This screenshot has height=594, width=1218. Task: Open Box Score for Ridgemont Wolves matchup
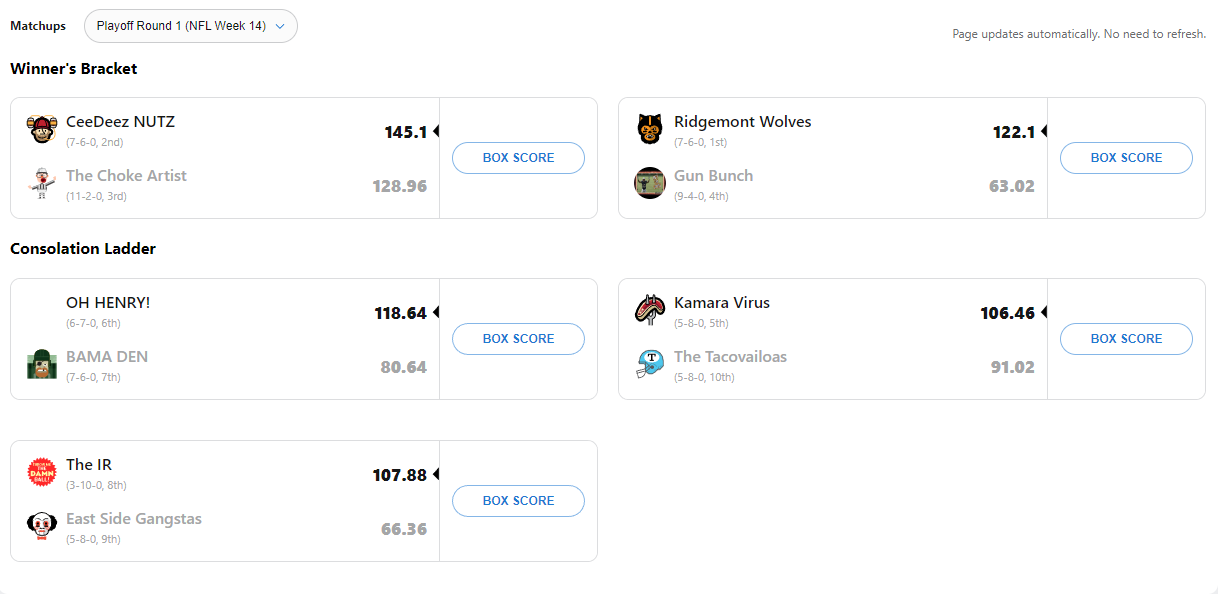click(x=1126, y=158)
